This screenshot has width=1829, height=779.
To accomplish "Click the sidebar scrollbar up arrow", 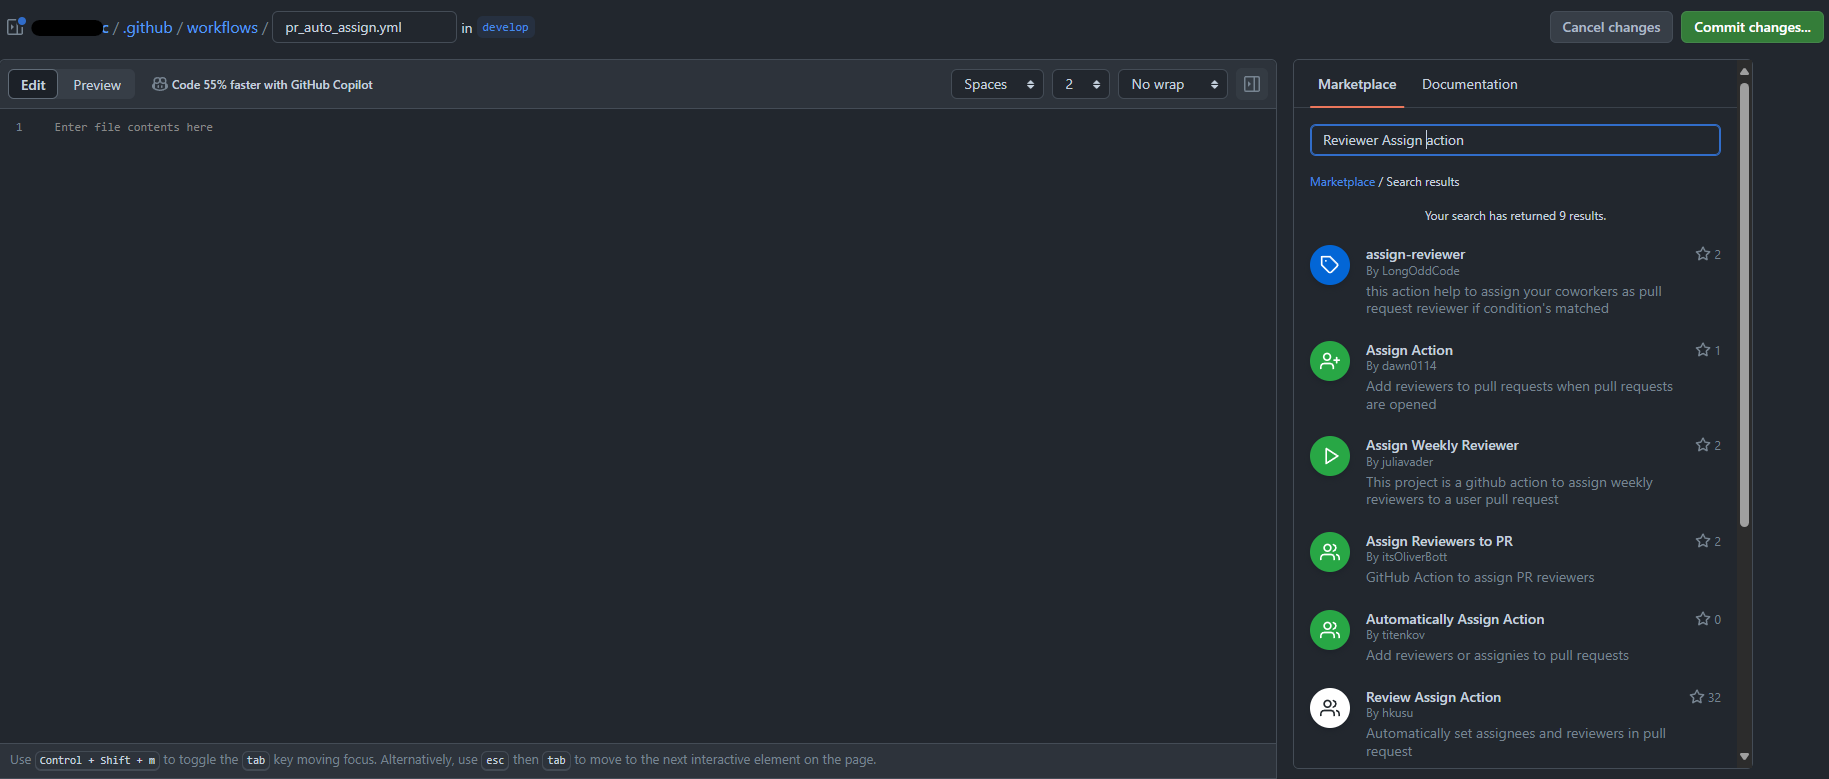I will point(1744,71).
